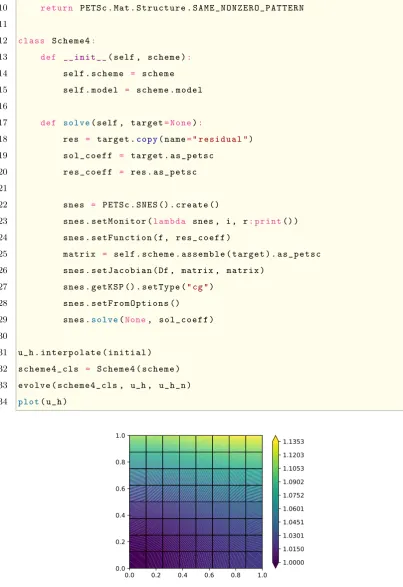Click colorbar label 1.0301
The height and width of the screenshot is (587, 403).
click(x=293, y=536)
